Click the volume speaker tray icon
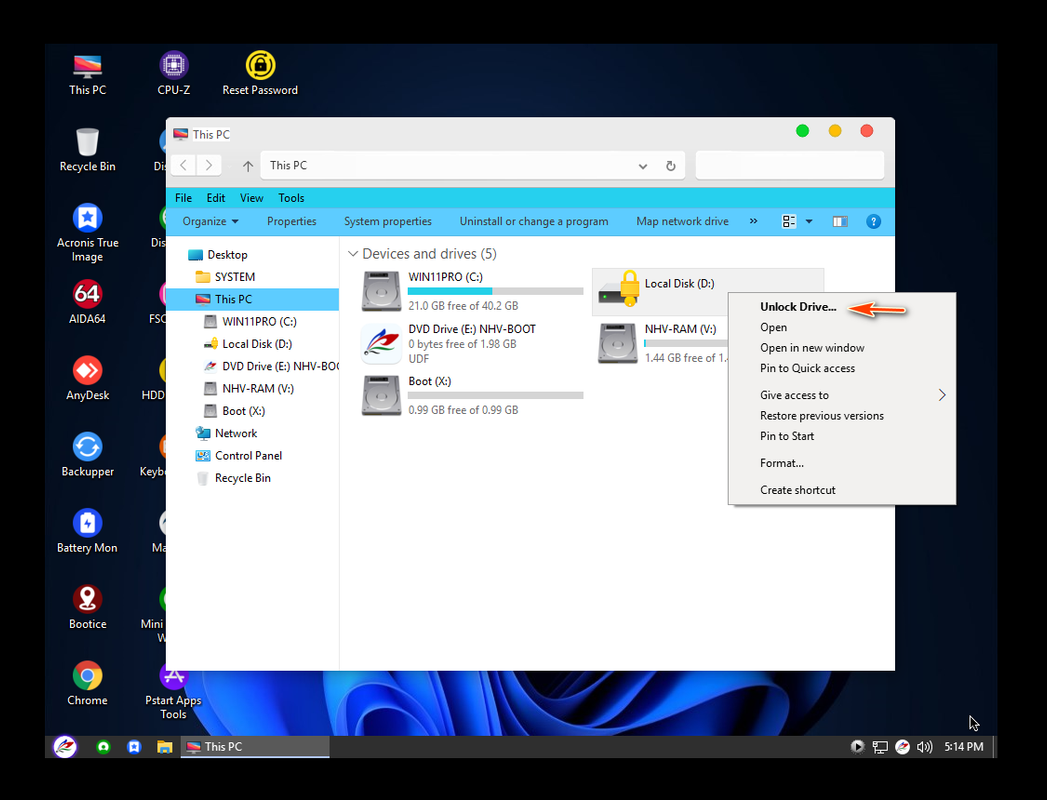Screen dimensions: 1047x800 click(924, 747)
